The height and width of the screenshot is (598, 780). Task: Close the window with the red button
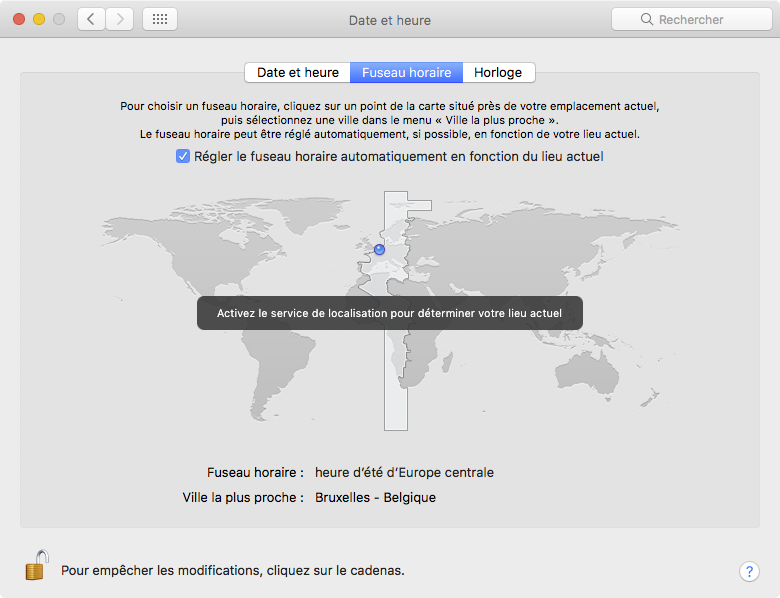[x=19, y=19]
